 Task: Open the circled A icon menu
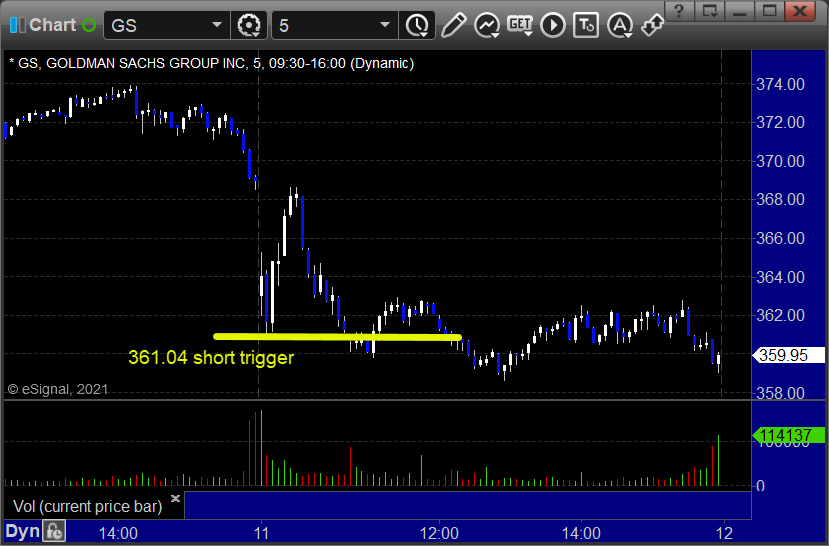[620, 25]
